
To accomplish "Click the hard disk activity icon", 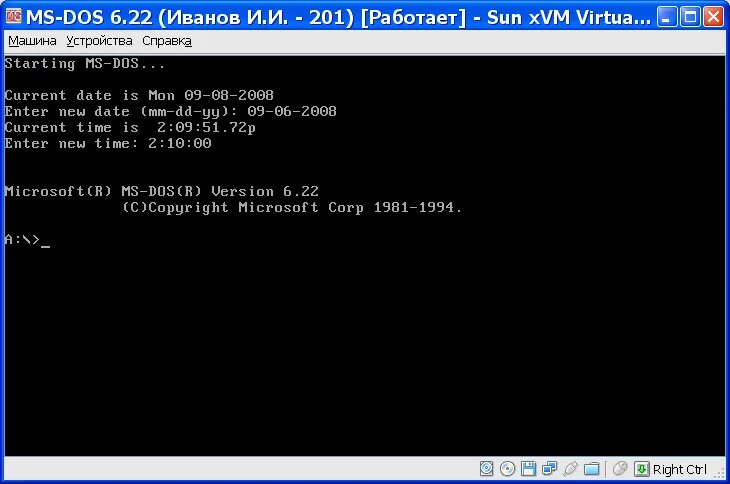I will [486, 469].
